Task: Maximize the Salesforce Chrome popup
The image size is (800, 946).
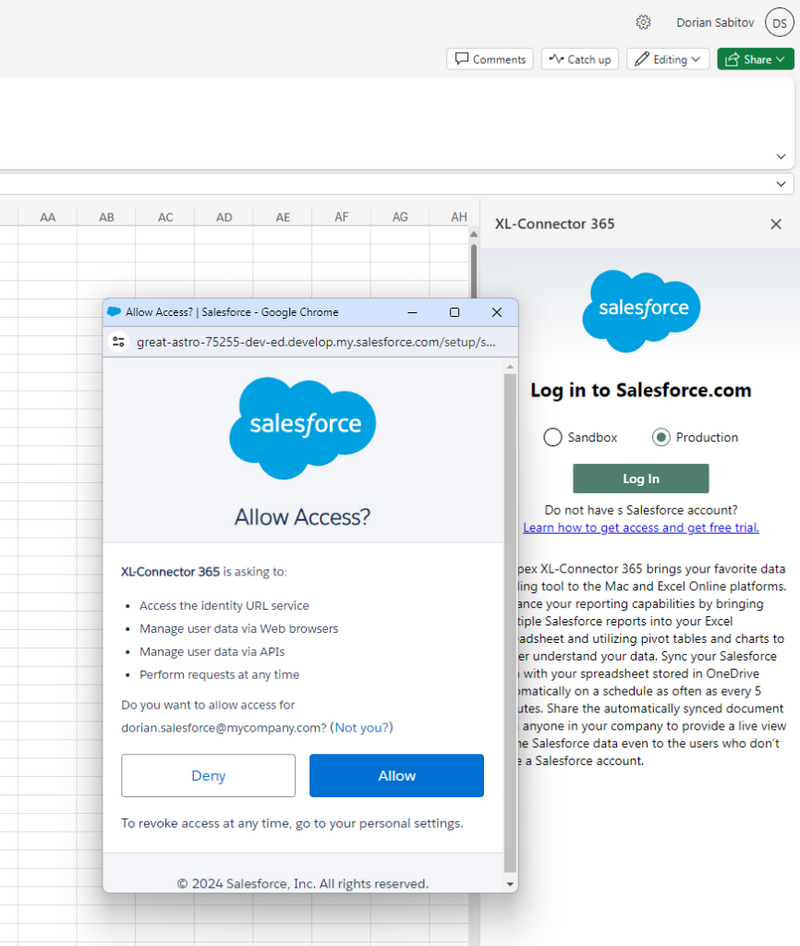Action: 454,313
